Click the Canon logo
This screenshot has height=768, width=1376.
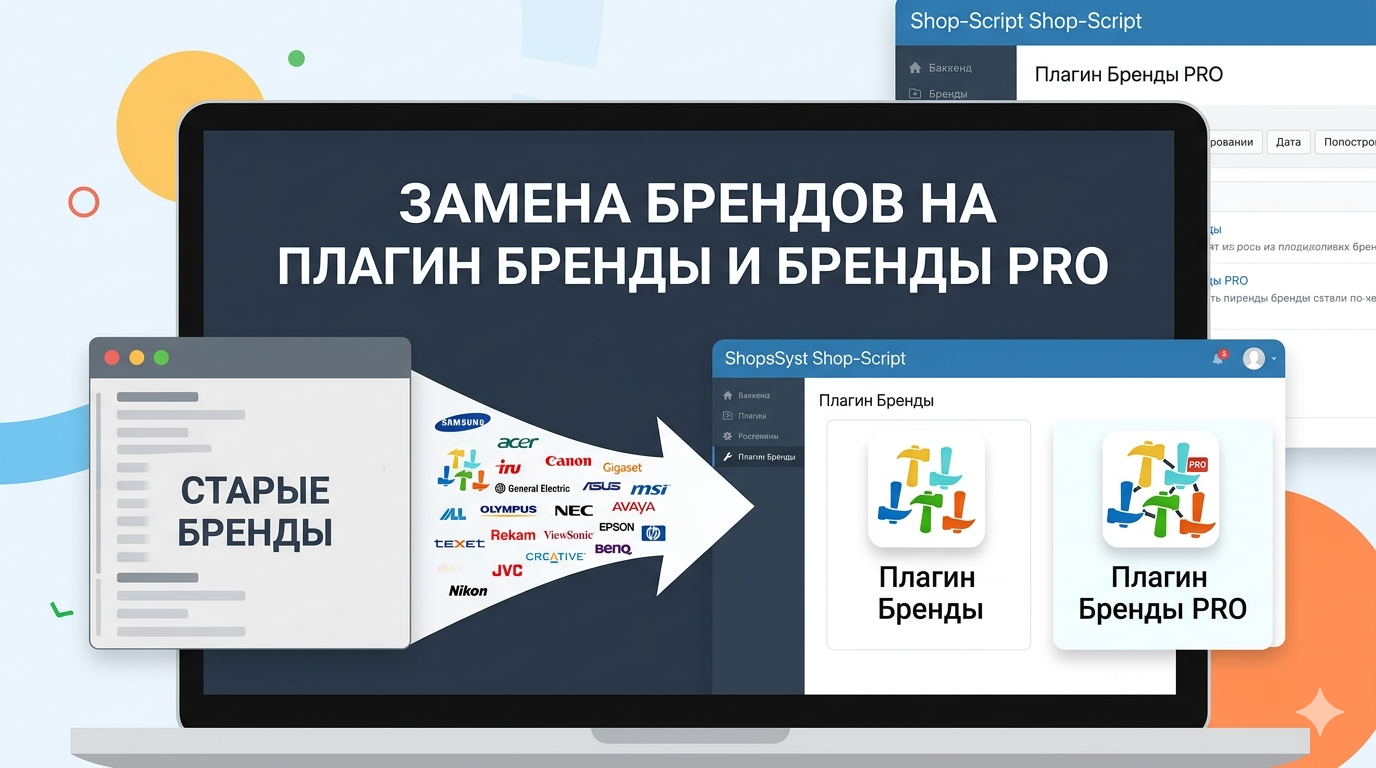[568, 461]
